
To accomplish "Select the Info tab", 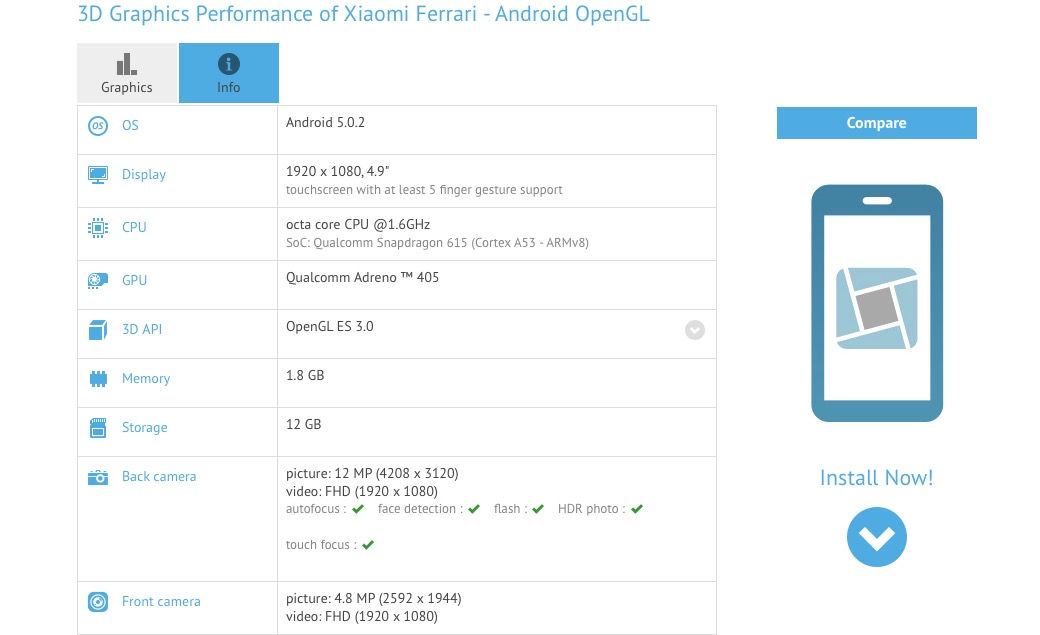I will (x=229, y=73).
